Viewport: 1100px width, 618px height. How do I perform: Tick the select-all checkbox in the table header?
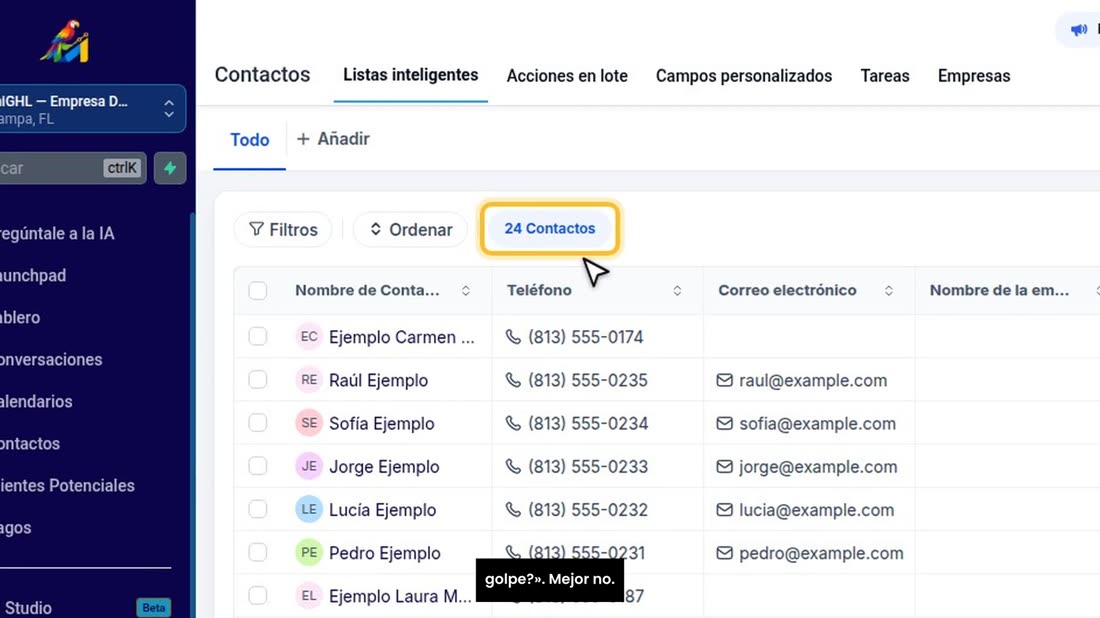pos(257,290)
